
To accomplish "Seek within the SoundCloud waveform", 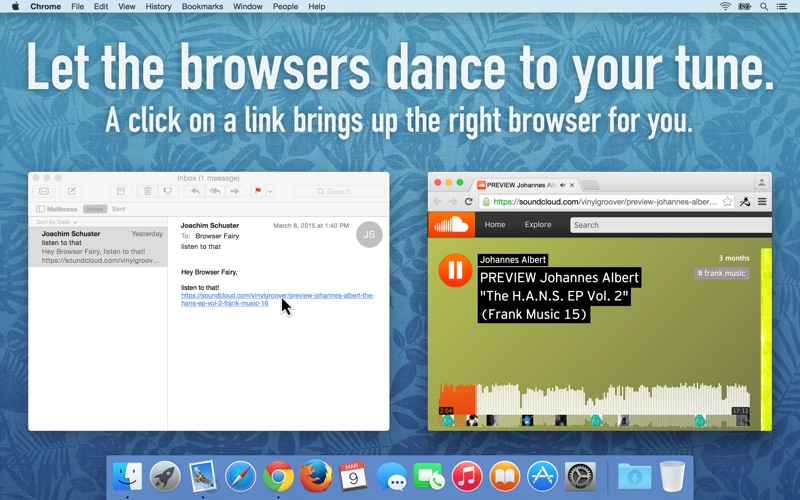I will pyautogui.click(x=594, y=399).
